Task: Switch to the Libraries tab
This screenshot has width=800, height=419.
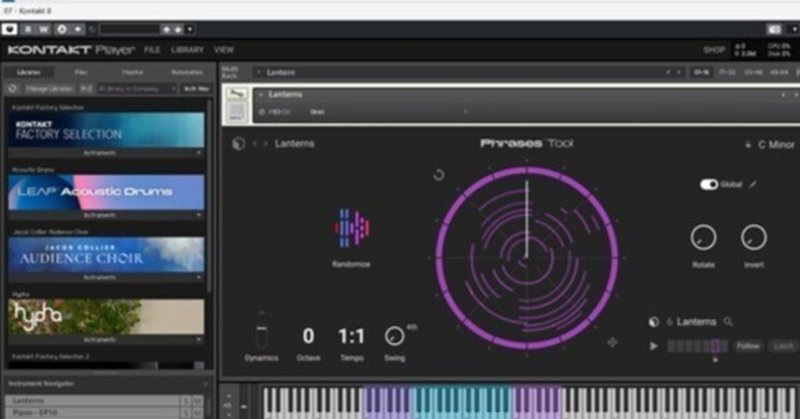Action: tap(29, 72)
